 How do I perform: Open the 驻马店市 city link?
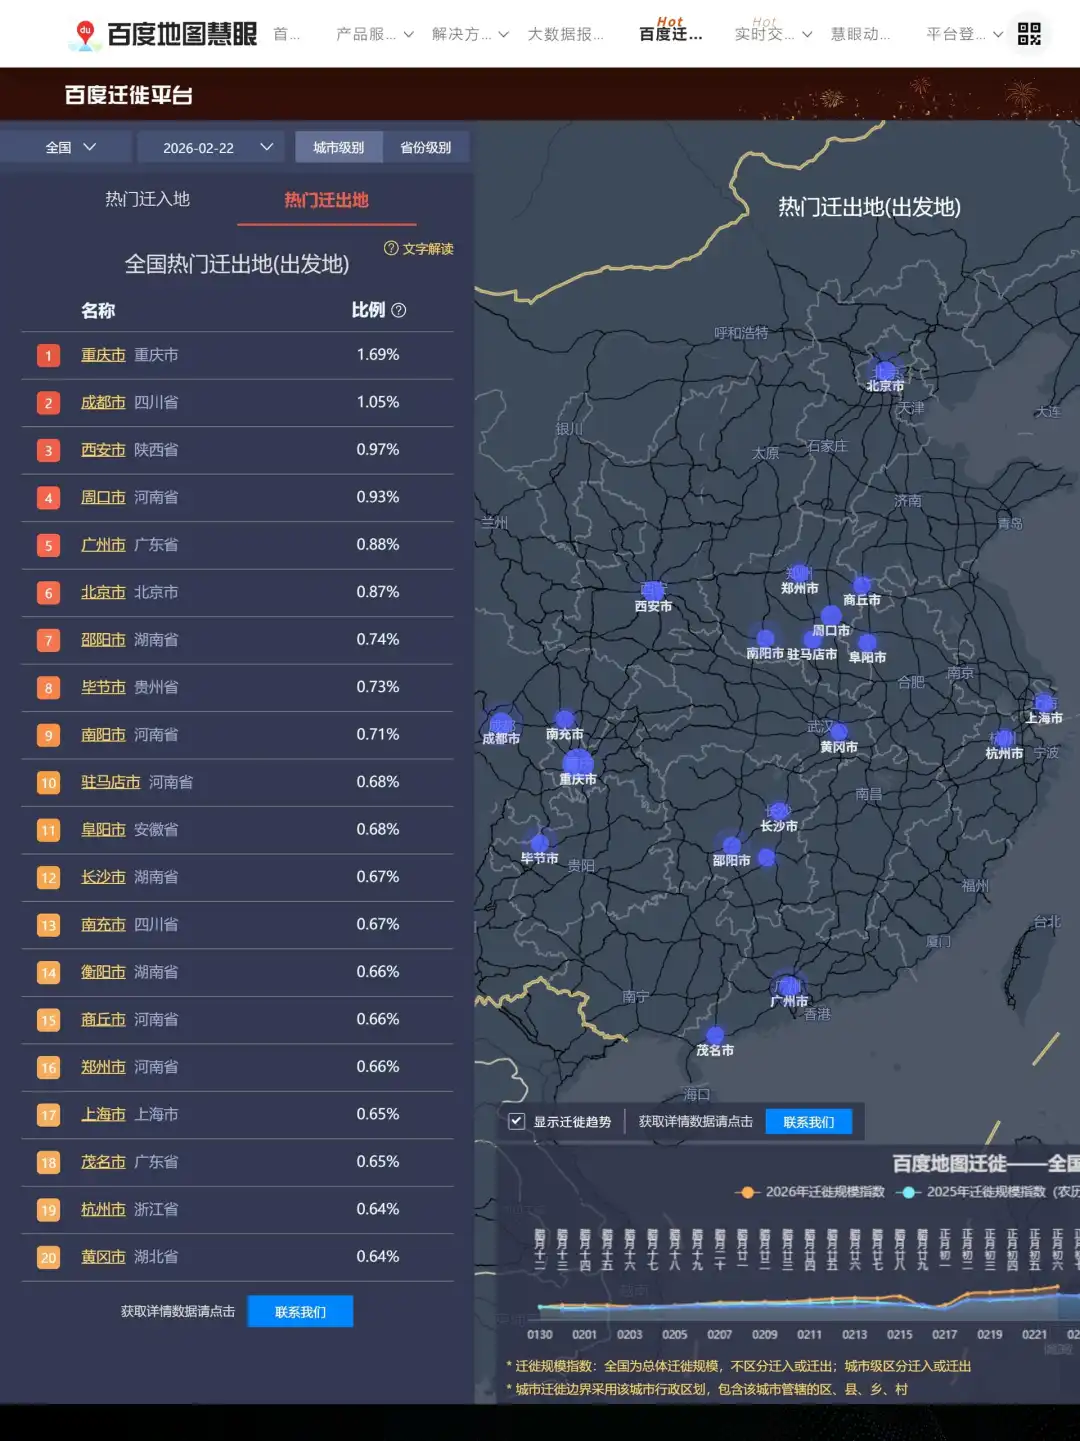111,782
